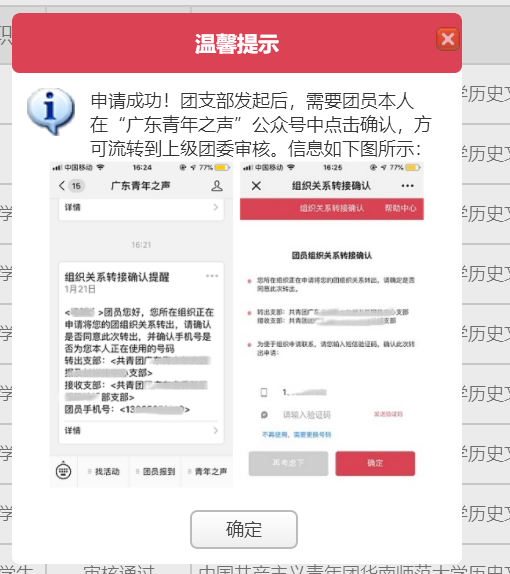This screenshot has height=574, width=510.
Task: Tap the back arrow in the 广东青年之声 chat
Action: (x=62, y=186)
